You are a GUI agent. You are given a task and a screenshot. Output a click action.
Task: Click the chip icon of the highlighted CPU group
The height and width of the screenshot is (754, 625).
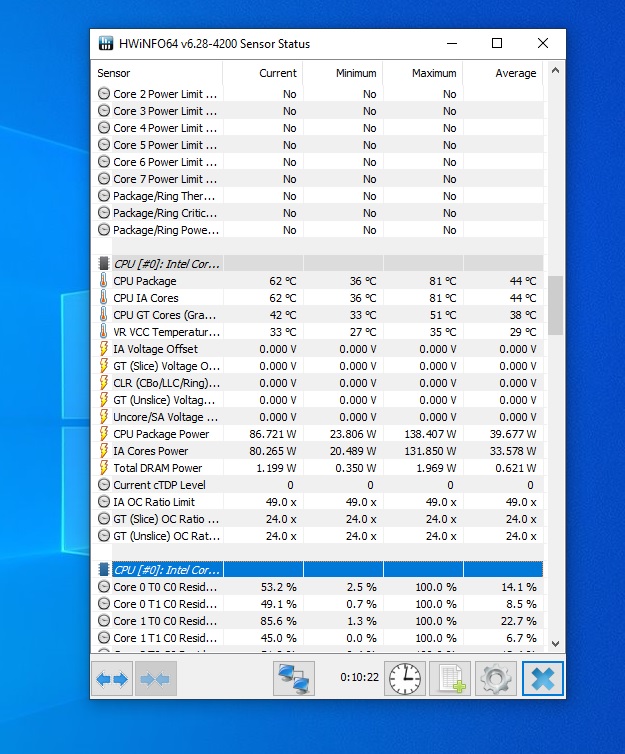point(103,569)
